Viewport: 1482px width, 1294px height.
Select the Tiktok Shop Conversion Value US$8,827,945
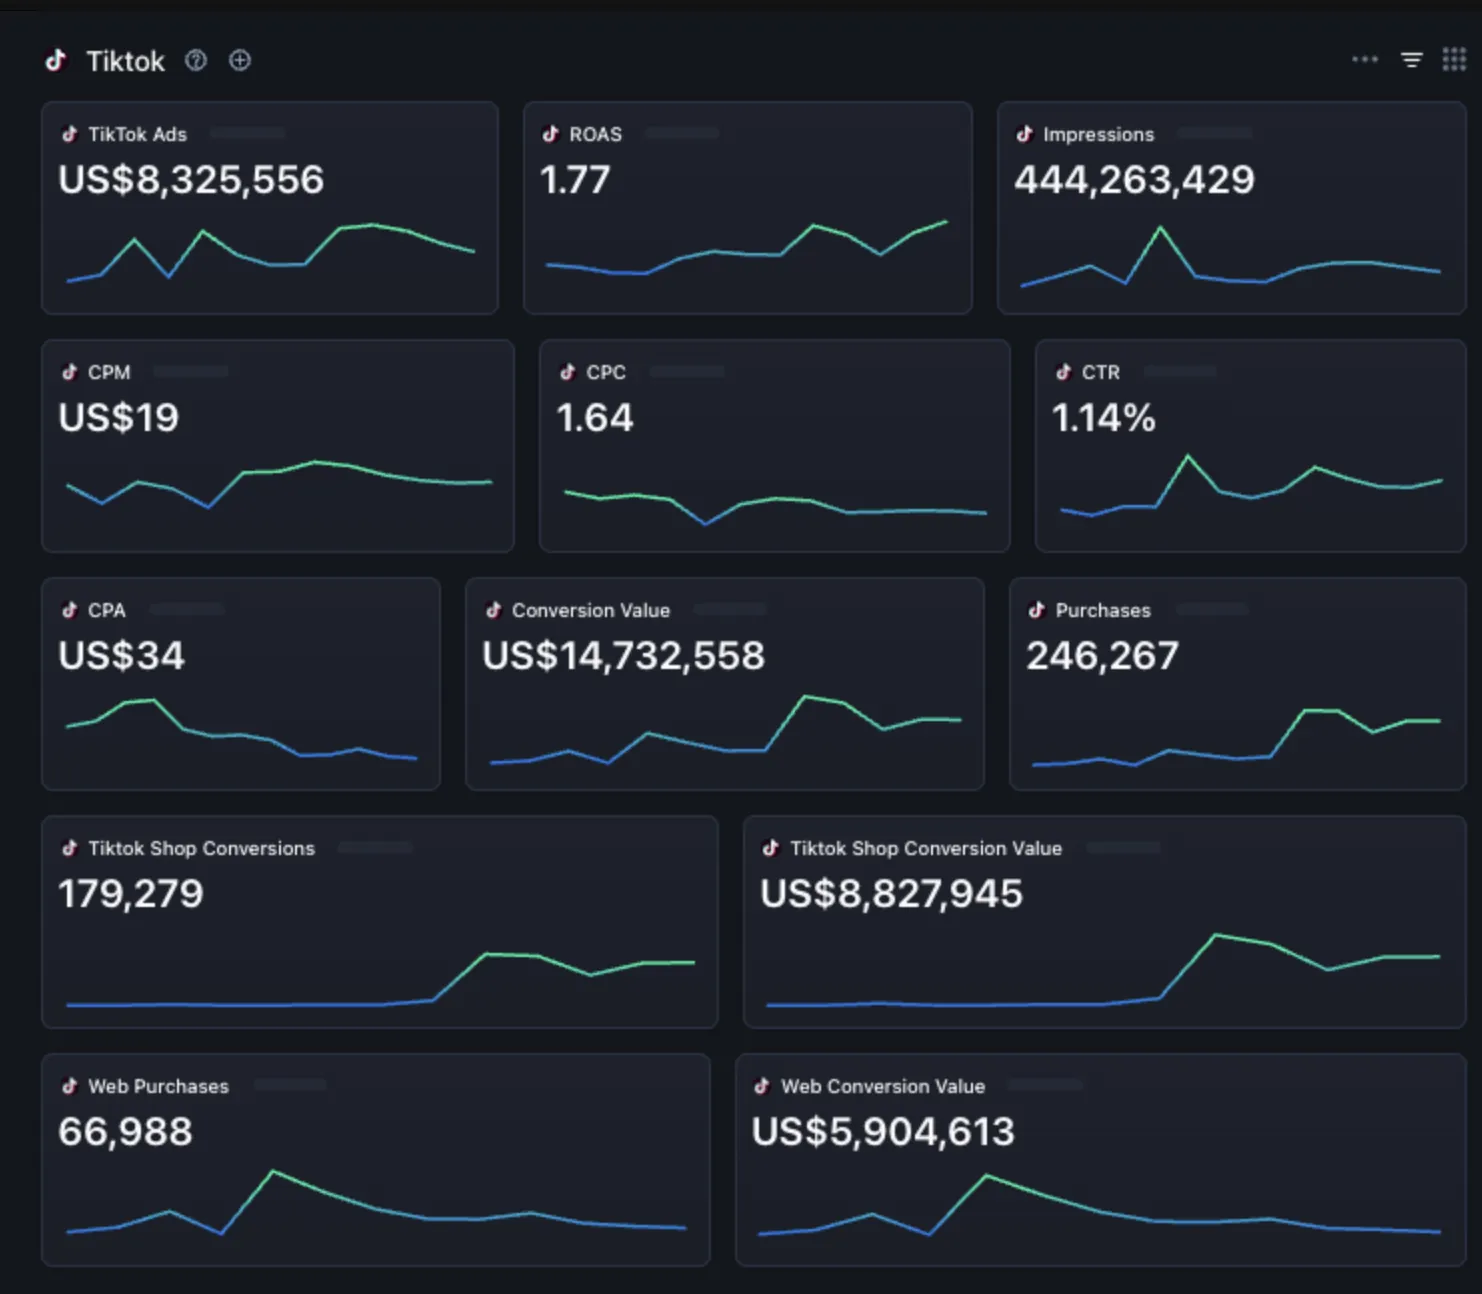coord(892,894)
